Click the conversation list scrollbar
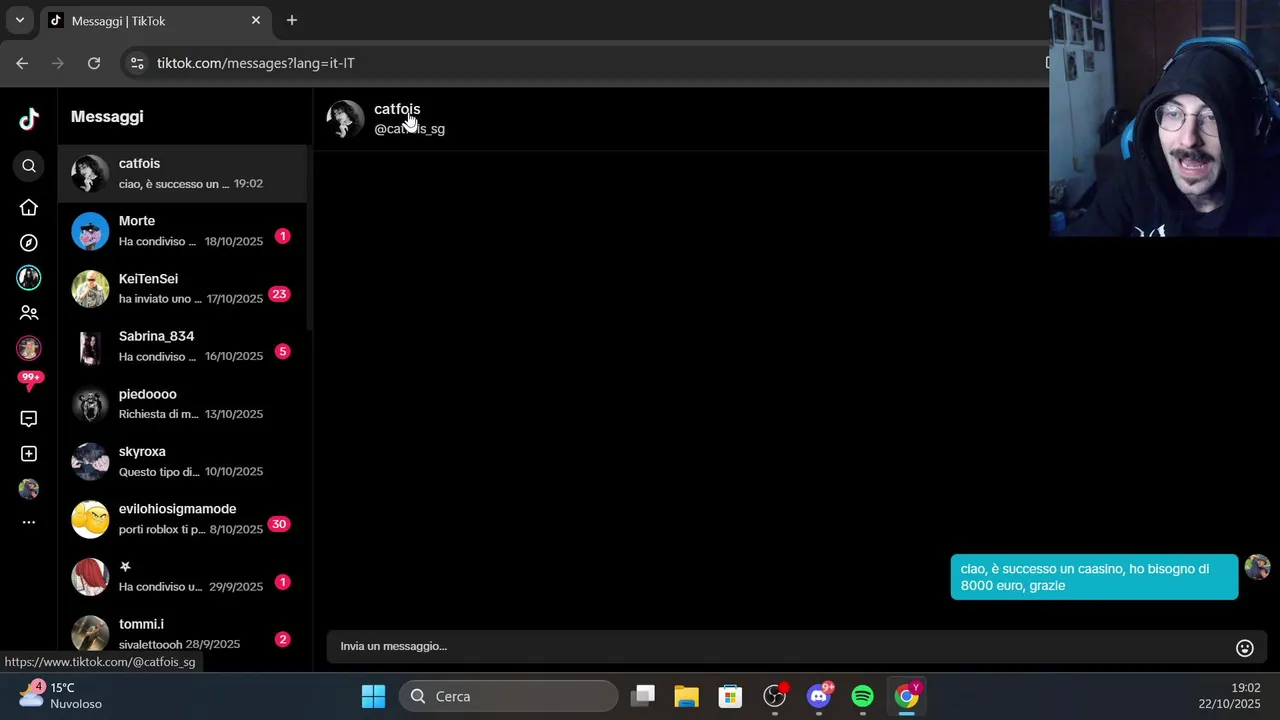This screenshot has width=1280, height=720. click(309, 238)
